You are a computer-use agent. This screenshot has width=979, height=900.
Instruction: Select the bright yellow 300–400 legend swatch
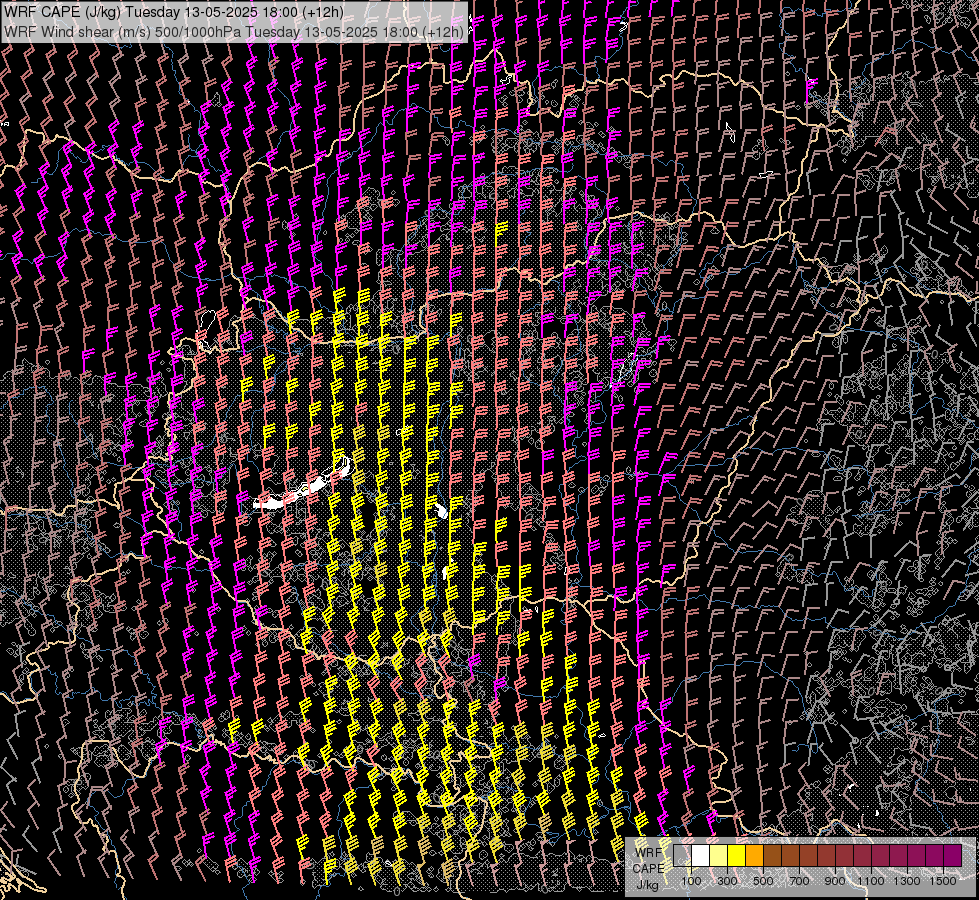(737, 856)
